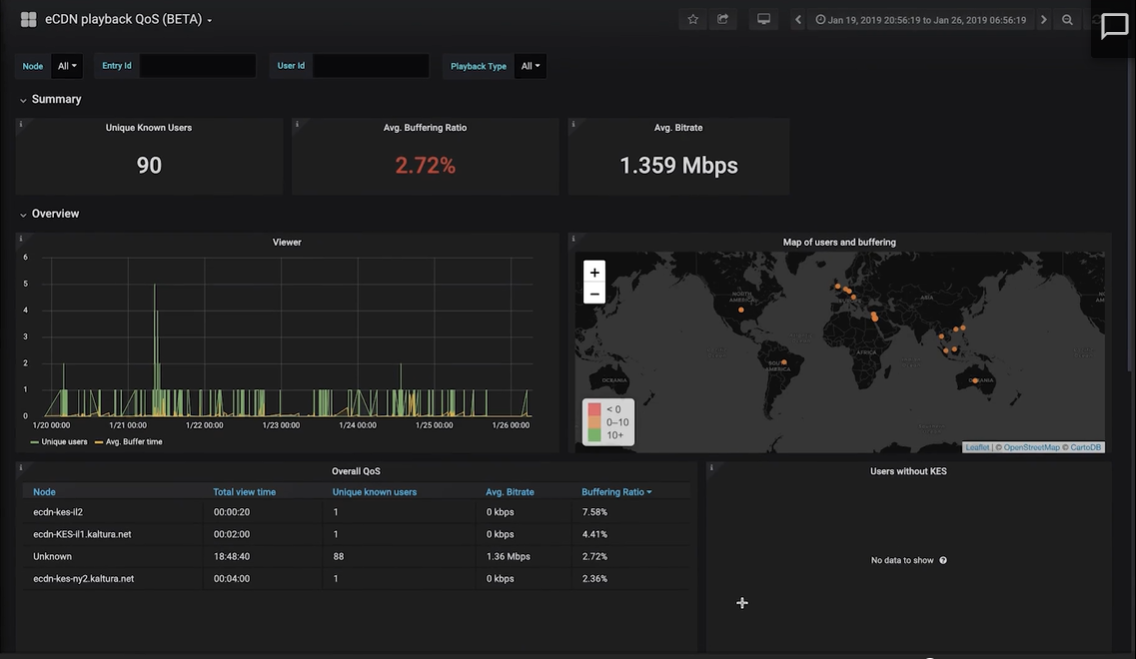This screenshot has height=659, width=1136.
Task: Toggle the Avg. Buffer time legend series
Action: pyautogui.click(x=134, y=441)
